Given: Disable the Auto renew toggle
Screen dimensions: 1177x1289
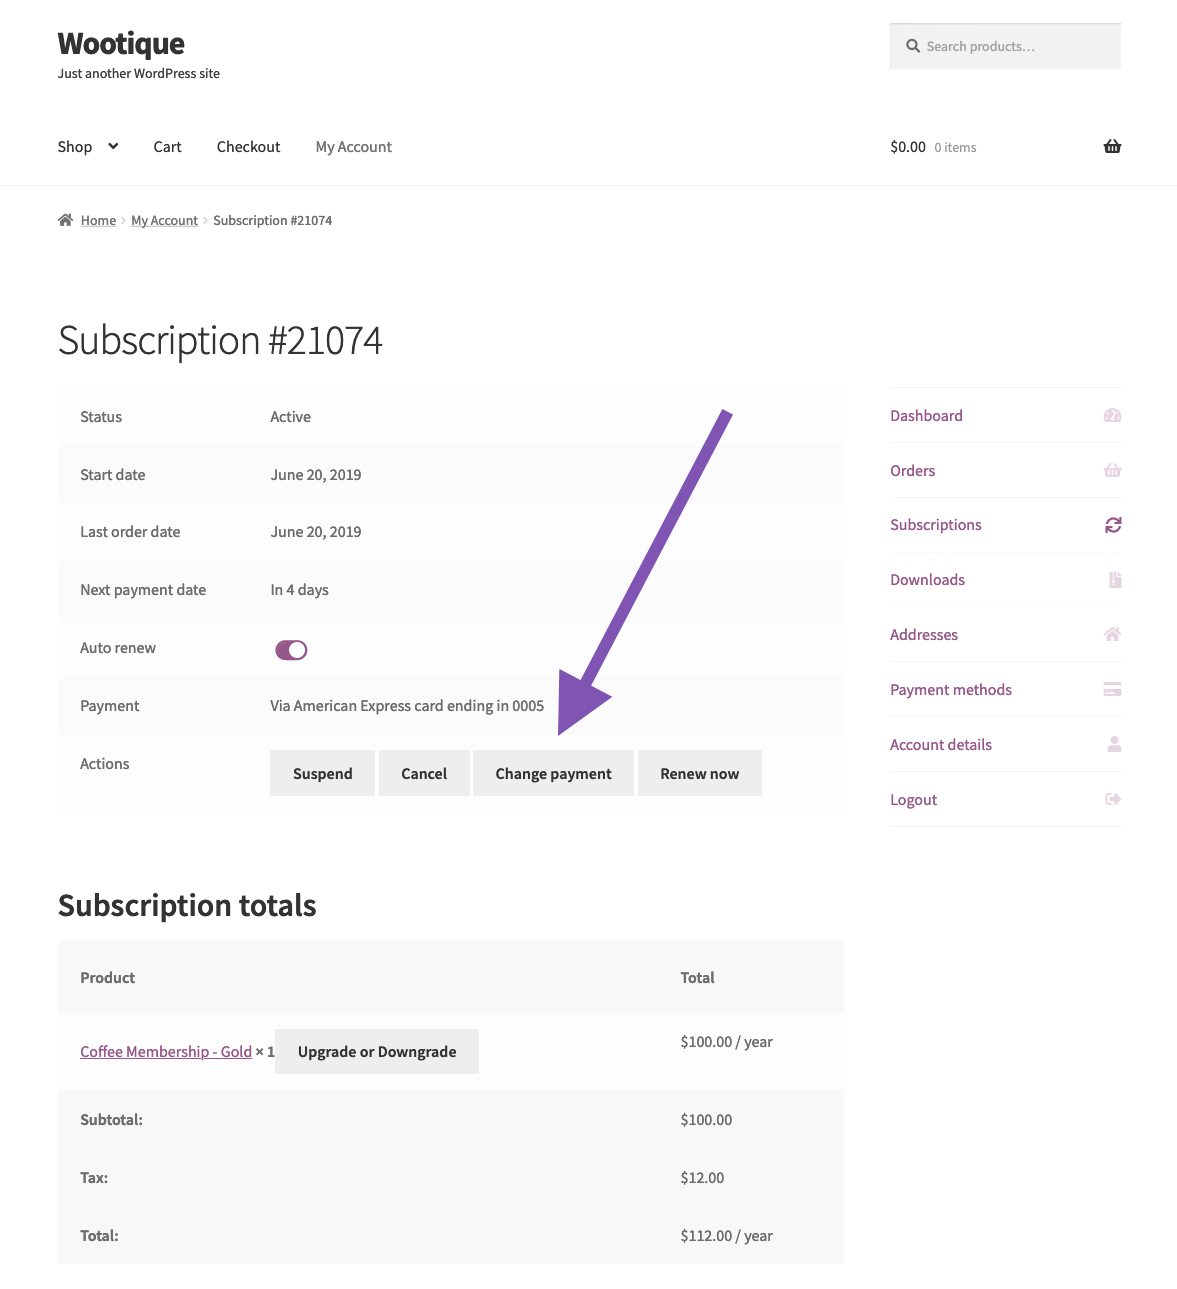Looking at the screenshot, I should (x=290, y=649).
